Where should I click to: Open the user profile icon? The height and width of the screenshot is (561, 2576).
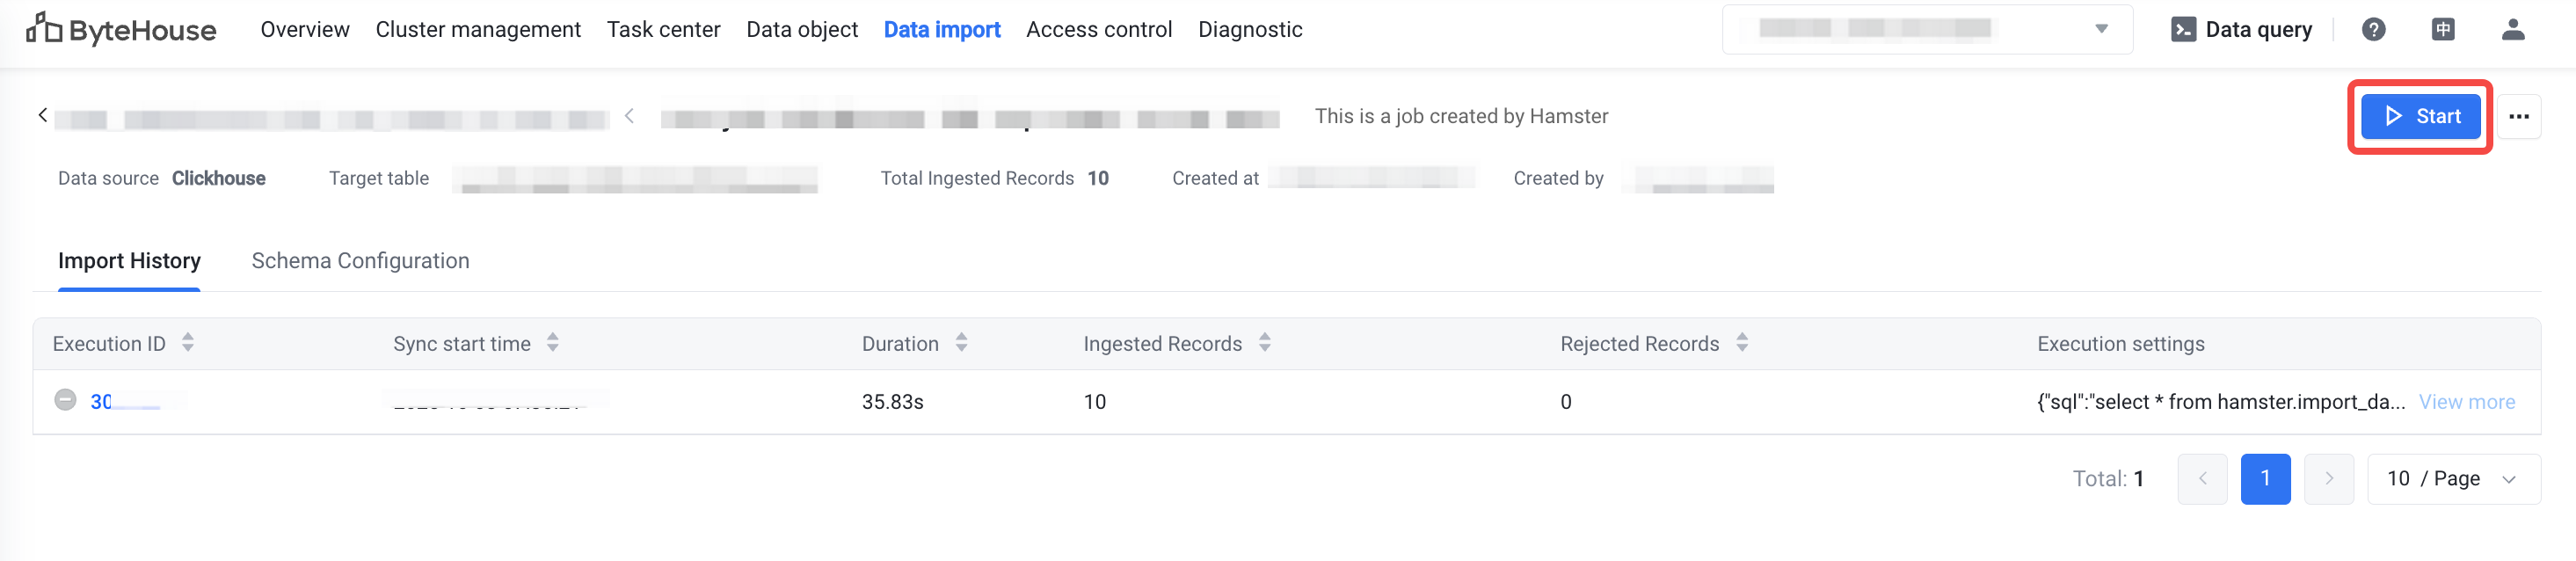pyautogui.click(x=2512, y=30)
